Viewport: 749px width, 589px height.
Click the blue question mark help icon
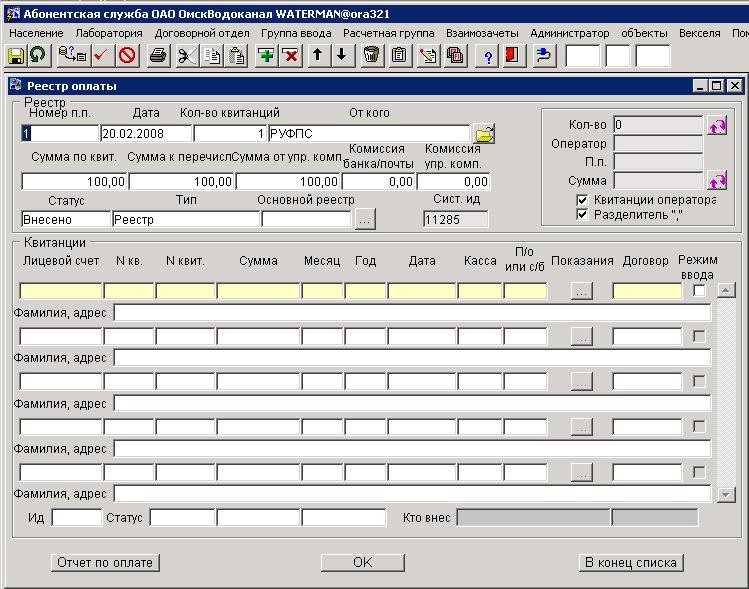[x=489, y=55]
